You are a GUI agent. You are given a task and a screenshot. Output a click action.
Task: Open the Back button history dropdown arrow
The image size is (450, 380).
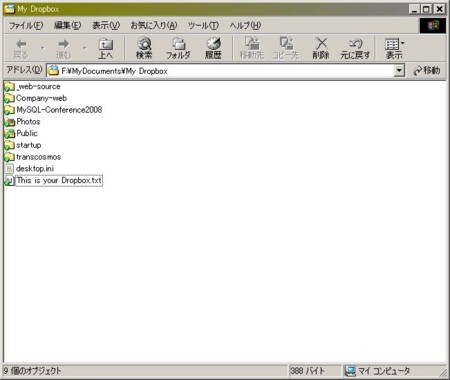pyautogui.click(x=42, y=48)
